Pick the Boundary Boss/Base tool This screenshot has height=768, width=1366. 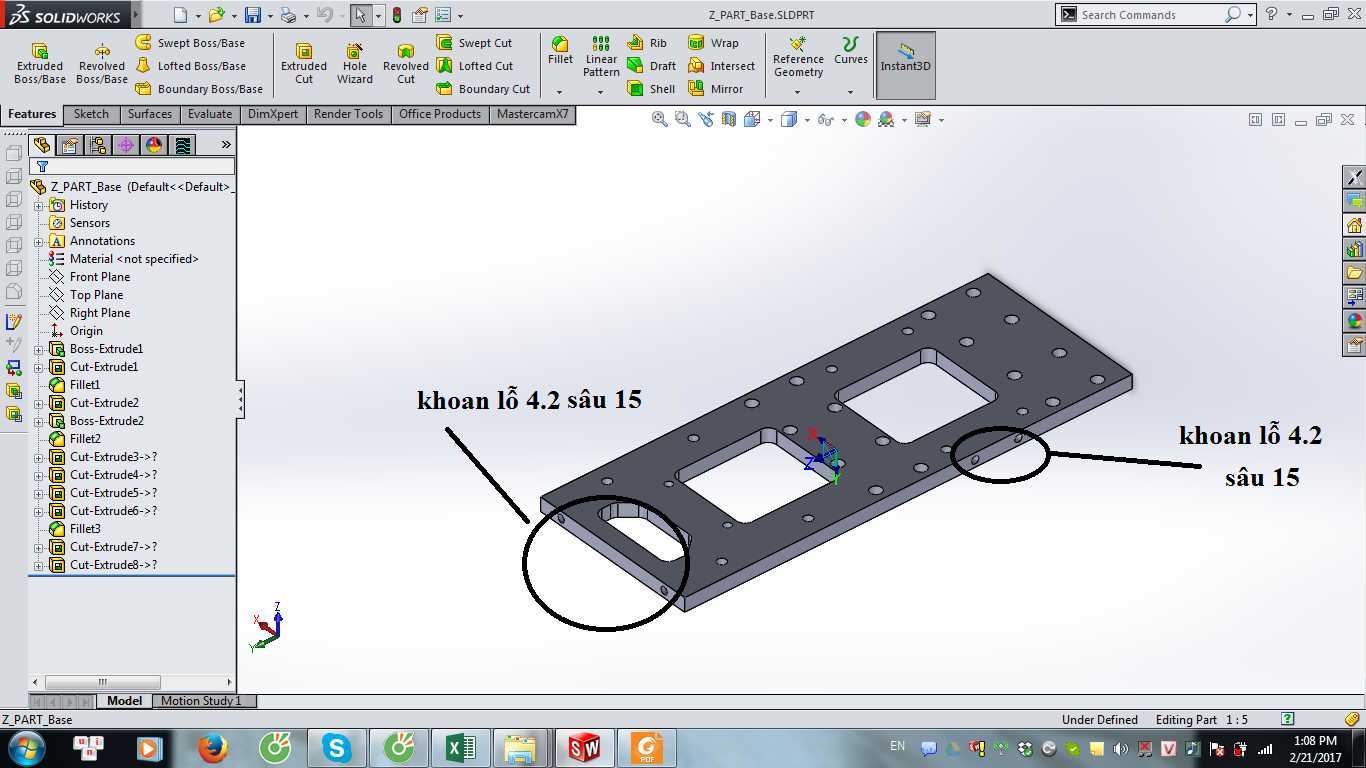199,89
